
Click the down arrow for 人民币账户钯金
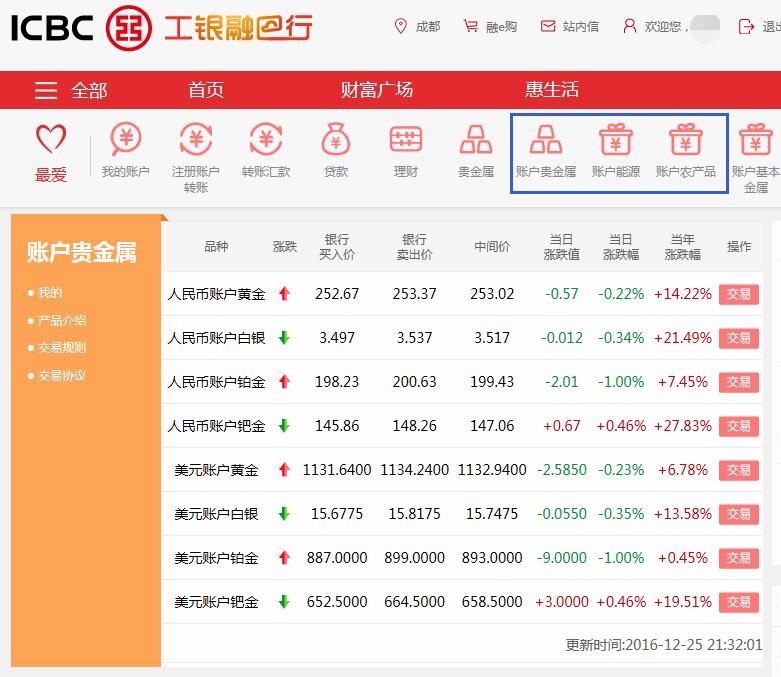point(284,426)
